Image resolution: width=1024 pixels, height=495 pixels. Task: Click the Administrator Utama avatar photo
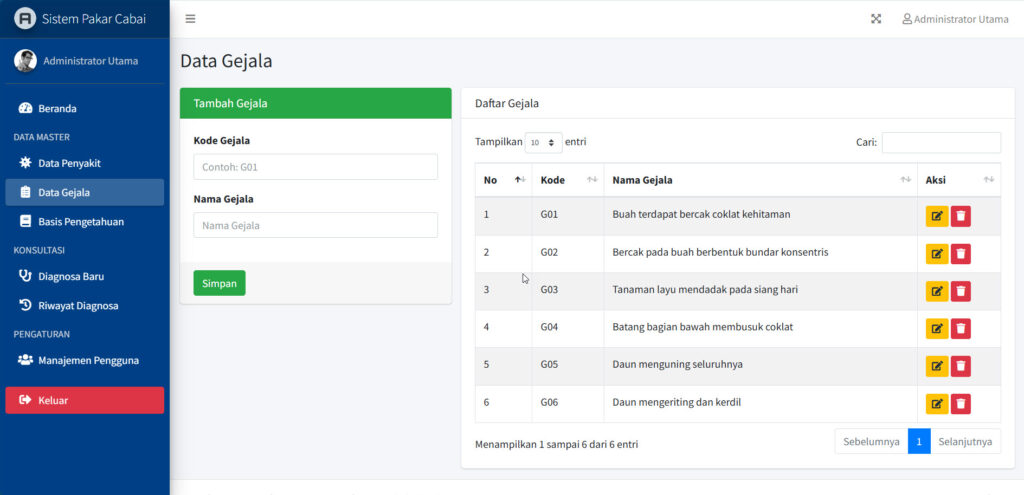coord(25,61)
